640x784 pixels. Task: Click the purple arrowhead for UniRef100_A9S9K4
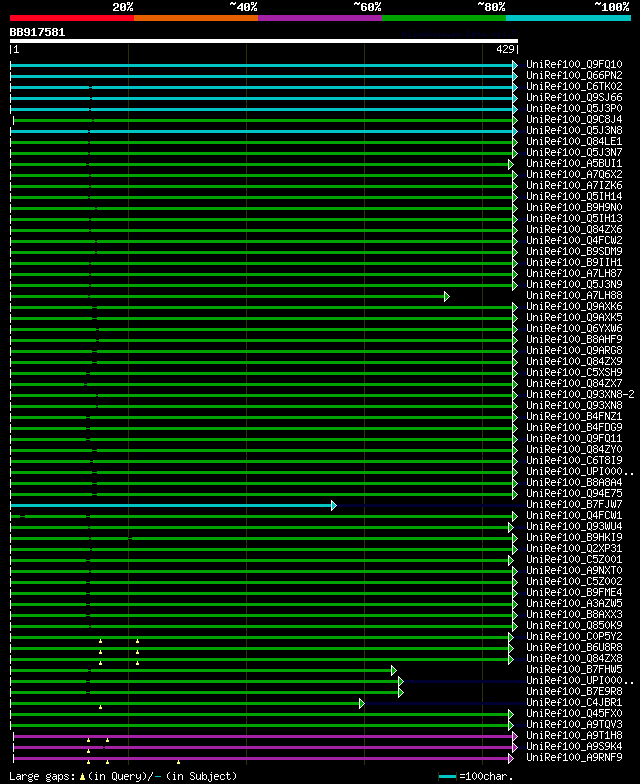click(515, 748)
